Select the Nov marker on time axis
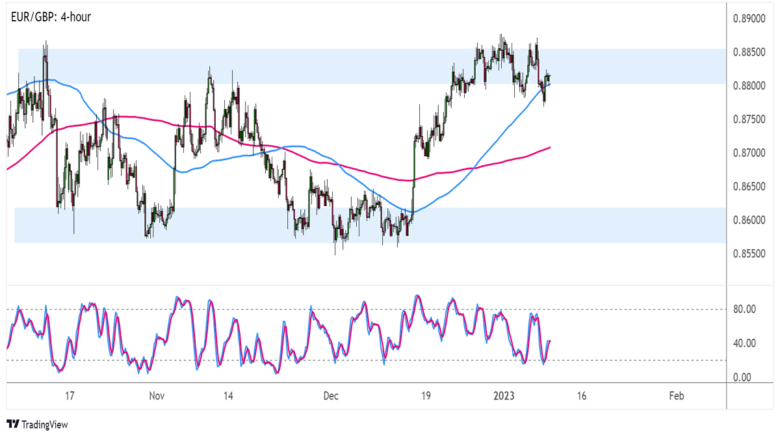 pos(156,395)
